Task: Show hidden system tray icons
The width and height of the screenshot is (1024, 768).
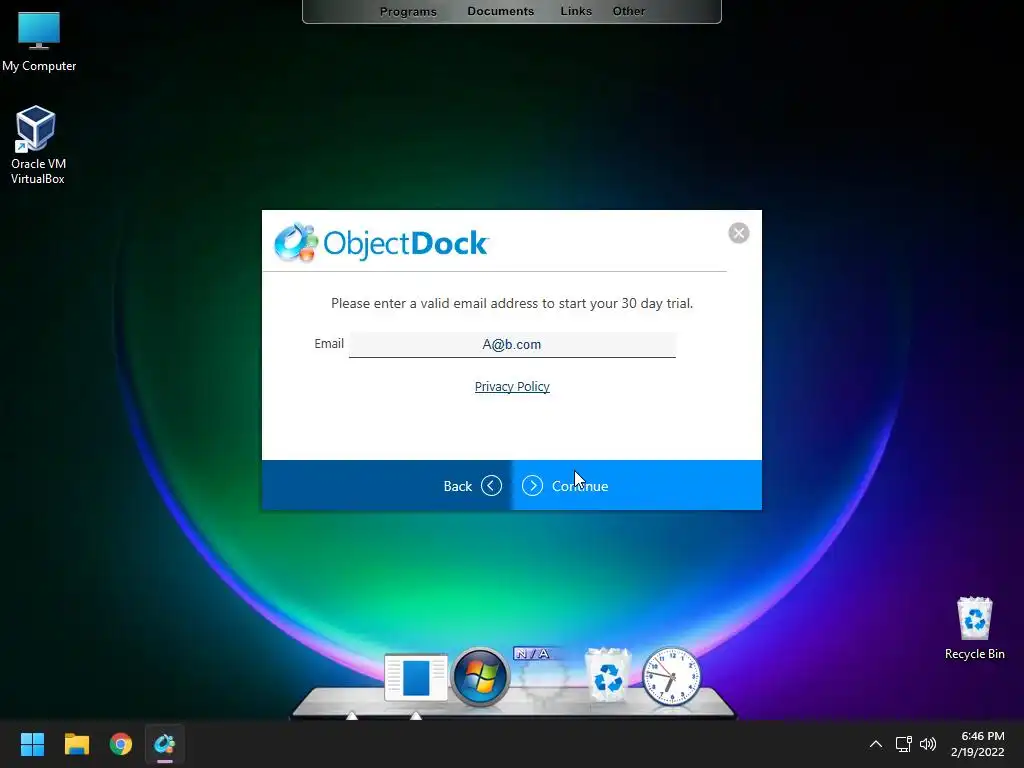Action: pyautogui.click(x=876, y=744)
